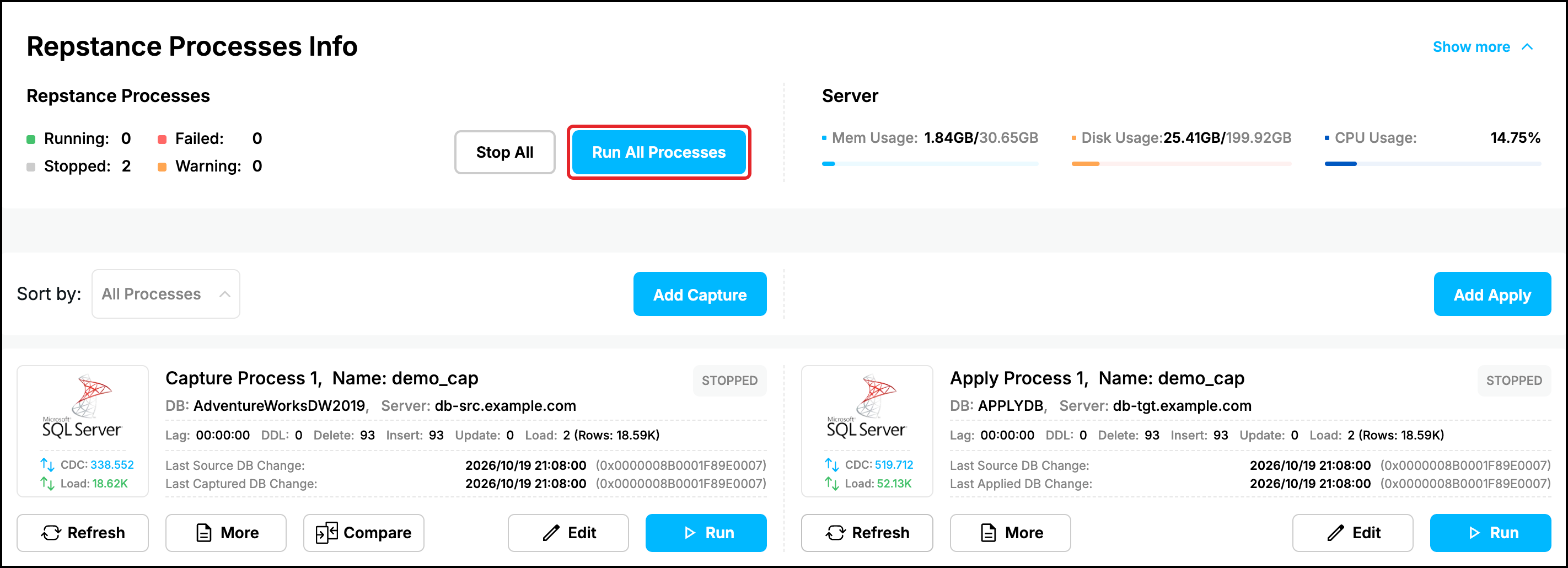Viewport: 1568px width, 568px height.
Task: Run Apply Process 1
Action: point(1491,533)
